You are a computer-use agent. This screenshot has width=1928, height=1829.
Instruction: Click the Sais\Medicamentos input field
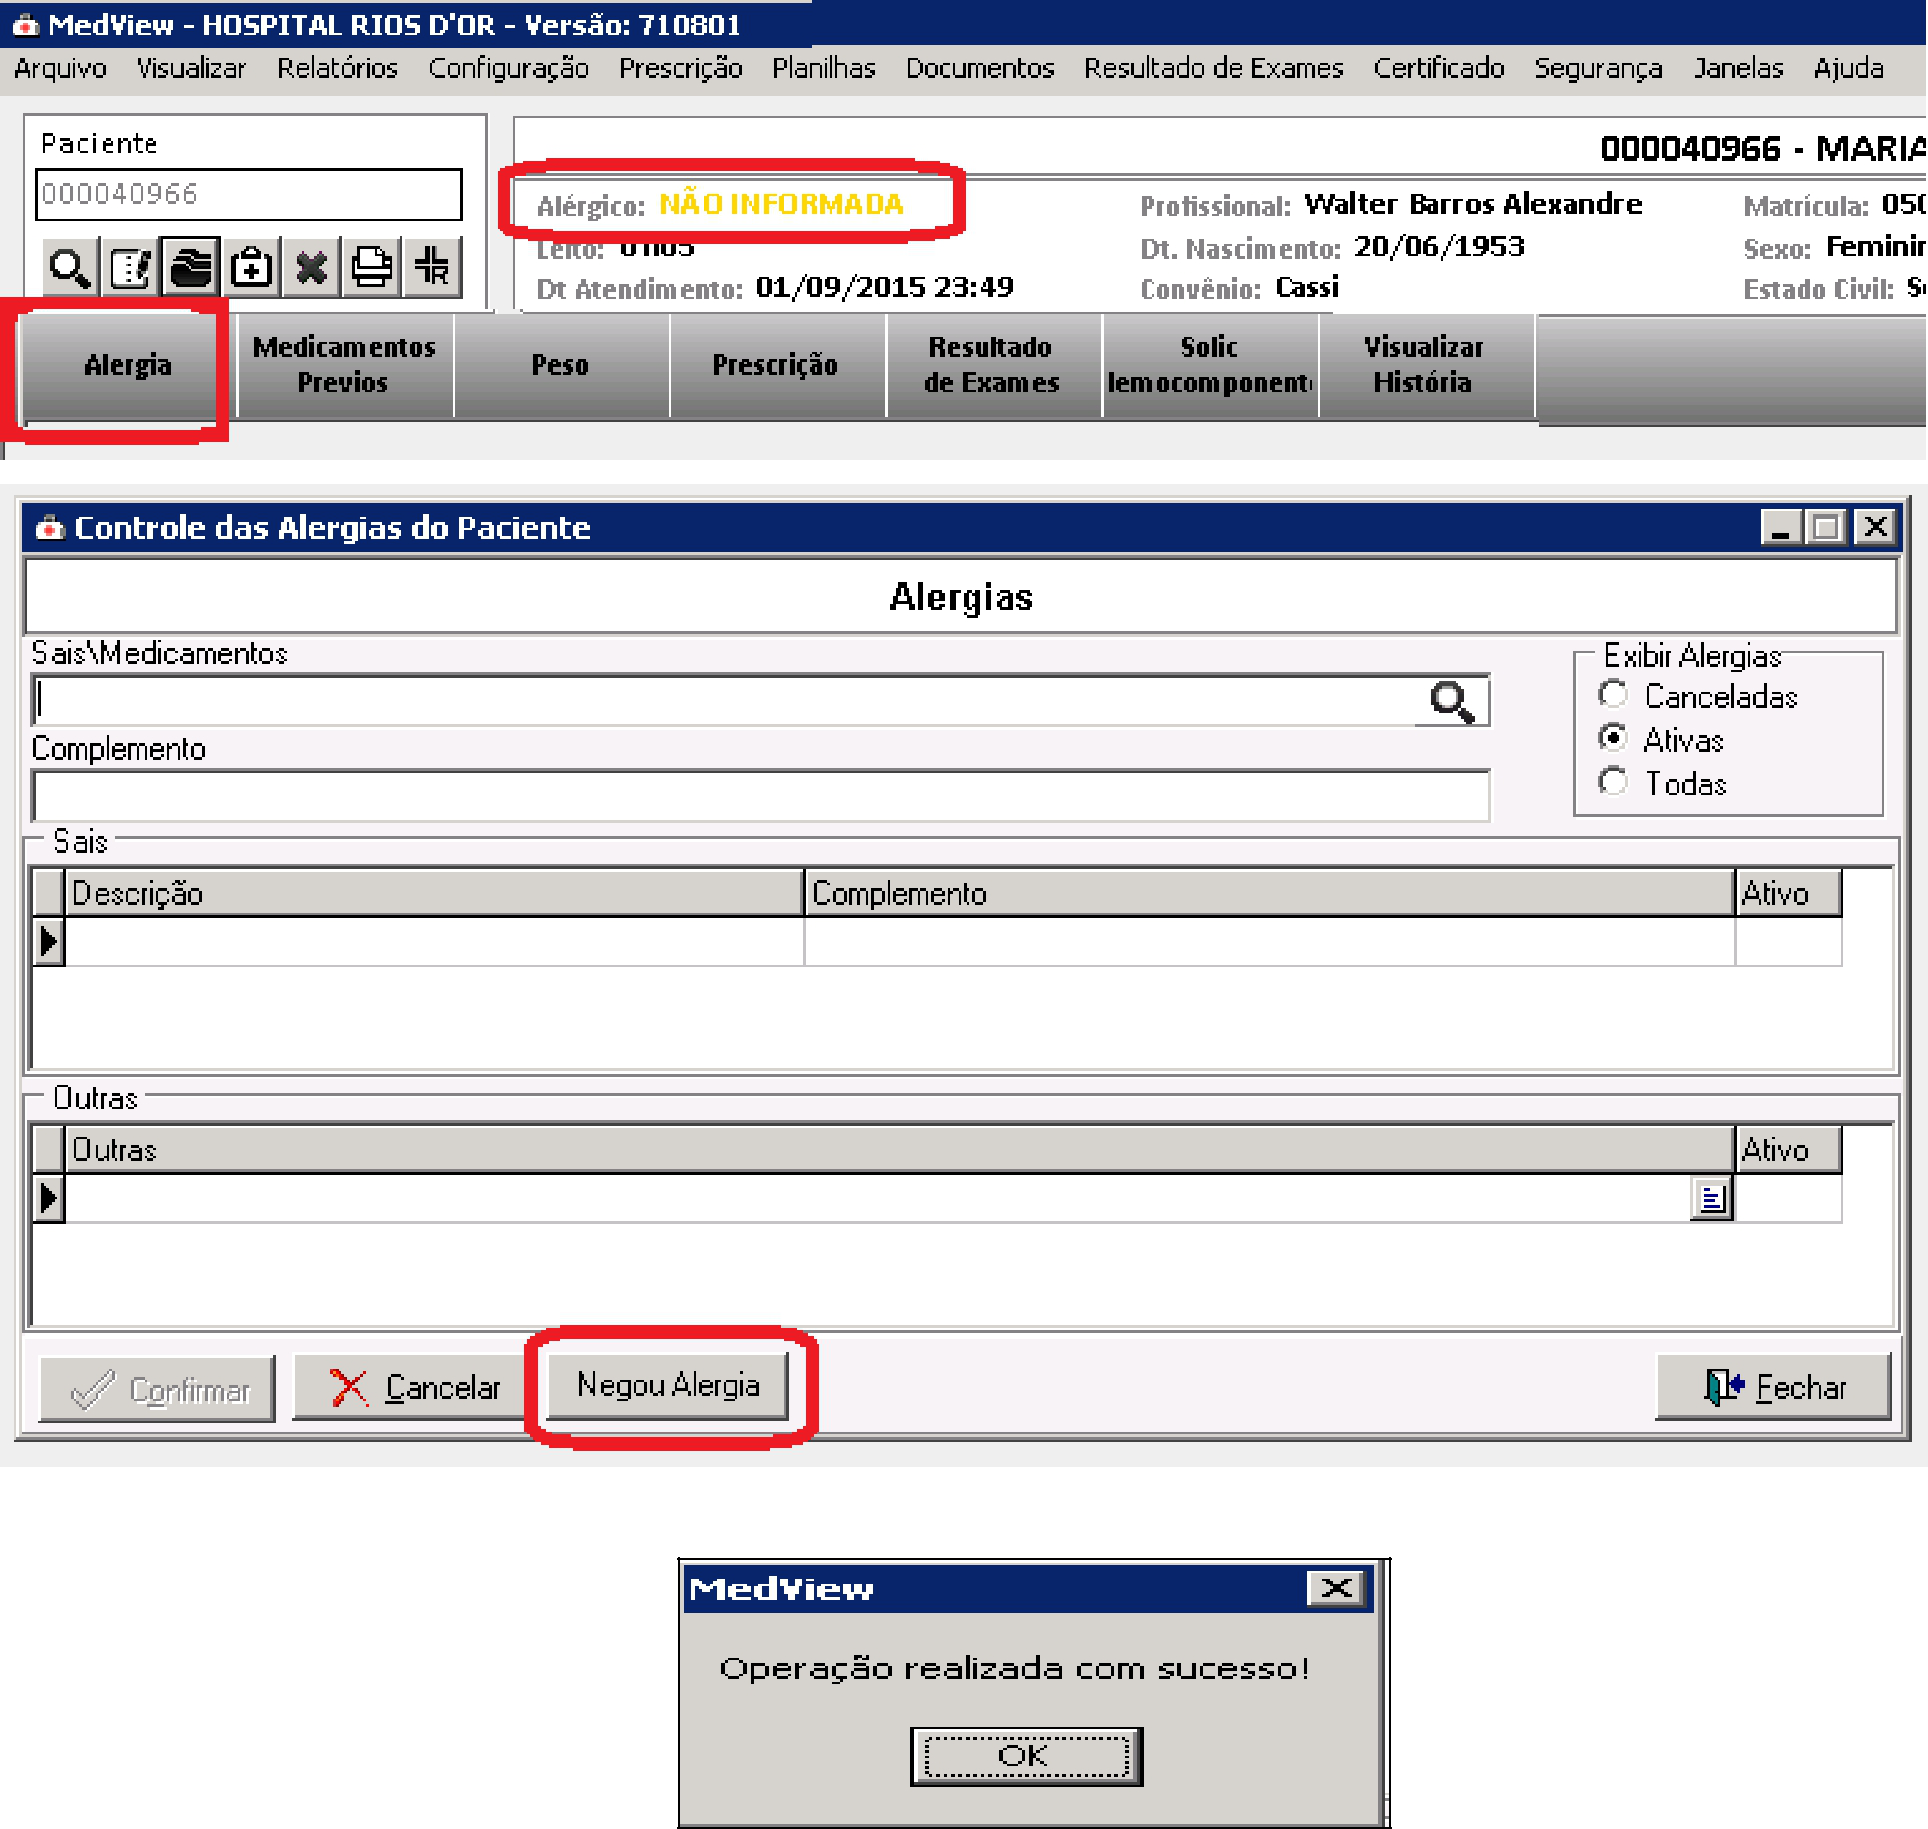(725, 701)
